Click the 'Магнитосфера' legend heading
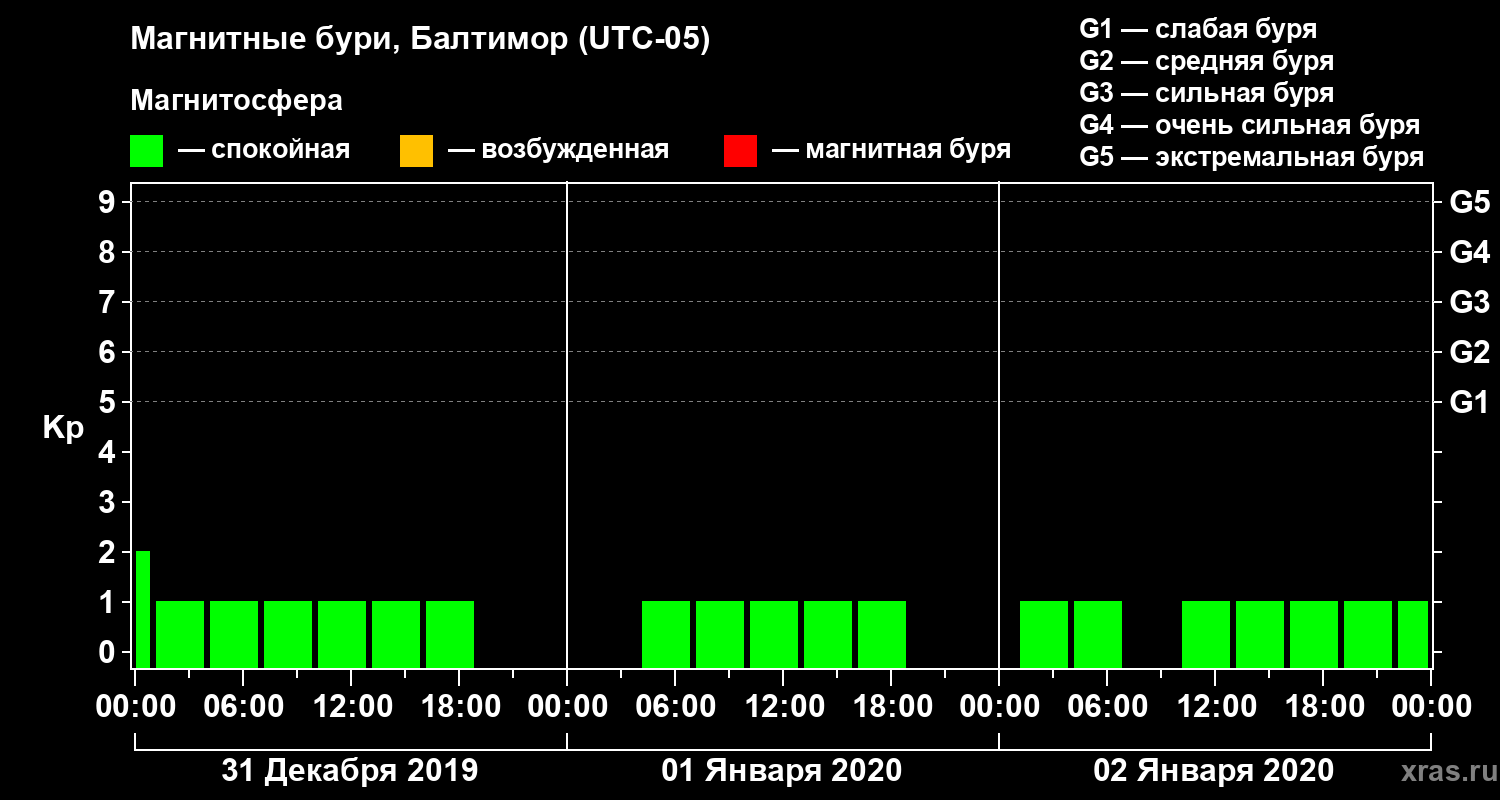 (236, 101)
